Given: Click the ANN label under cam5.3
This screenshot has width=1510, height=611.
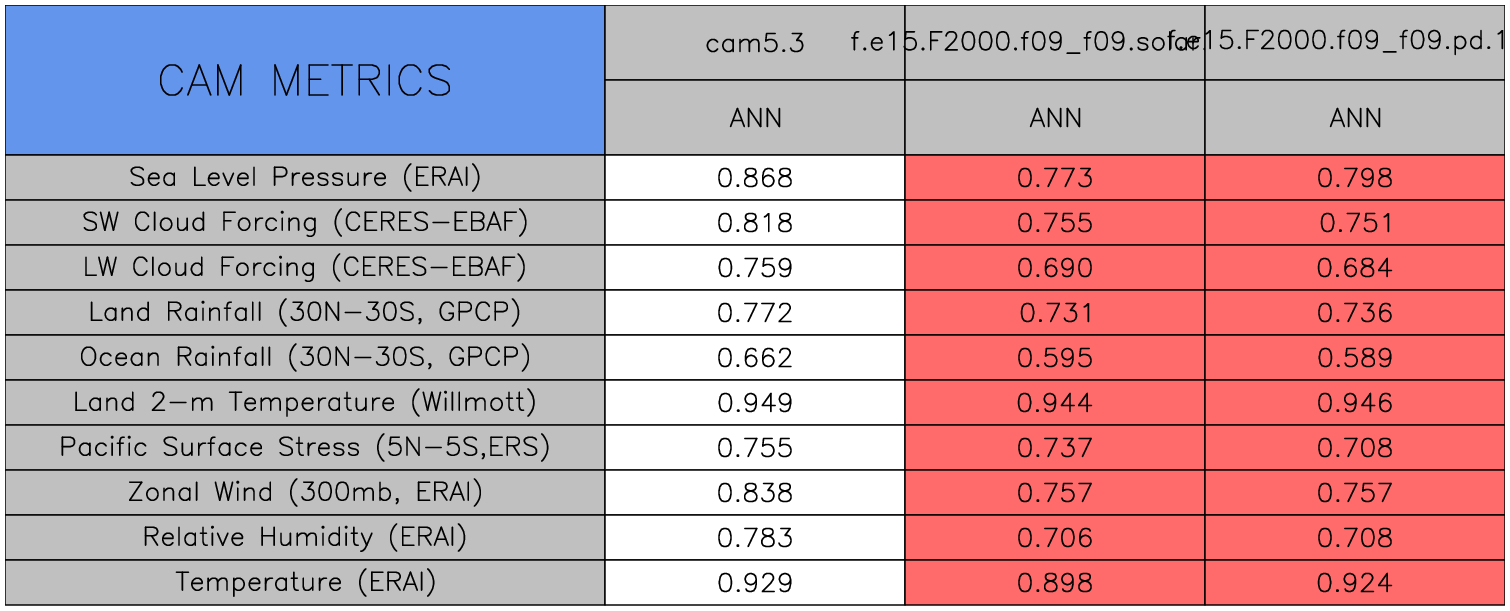Looking at the screenshot, I should point(755,118).
